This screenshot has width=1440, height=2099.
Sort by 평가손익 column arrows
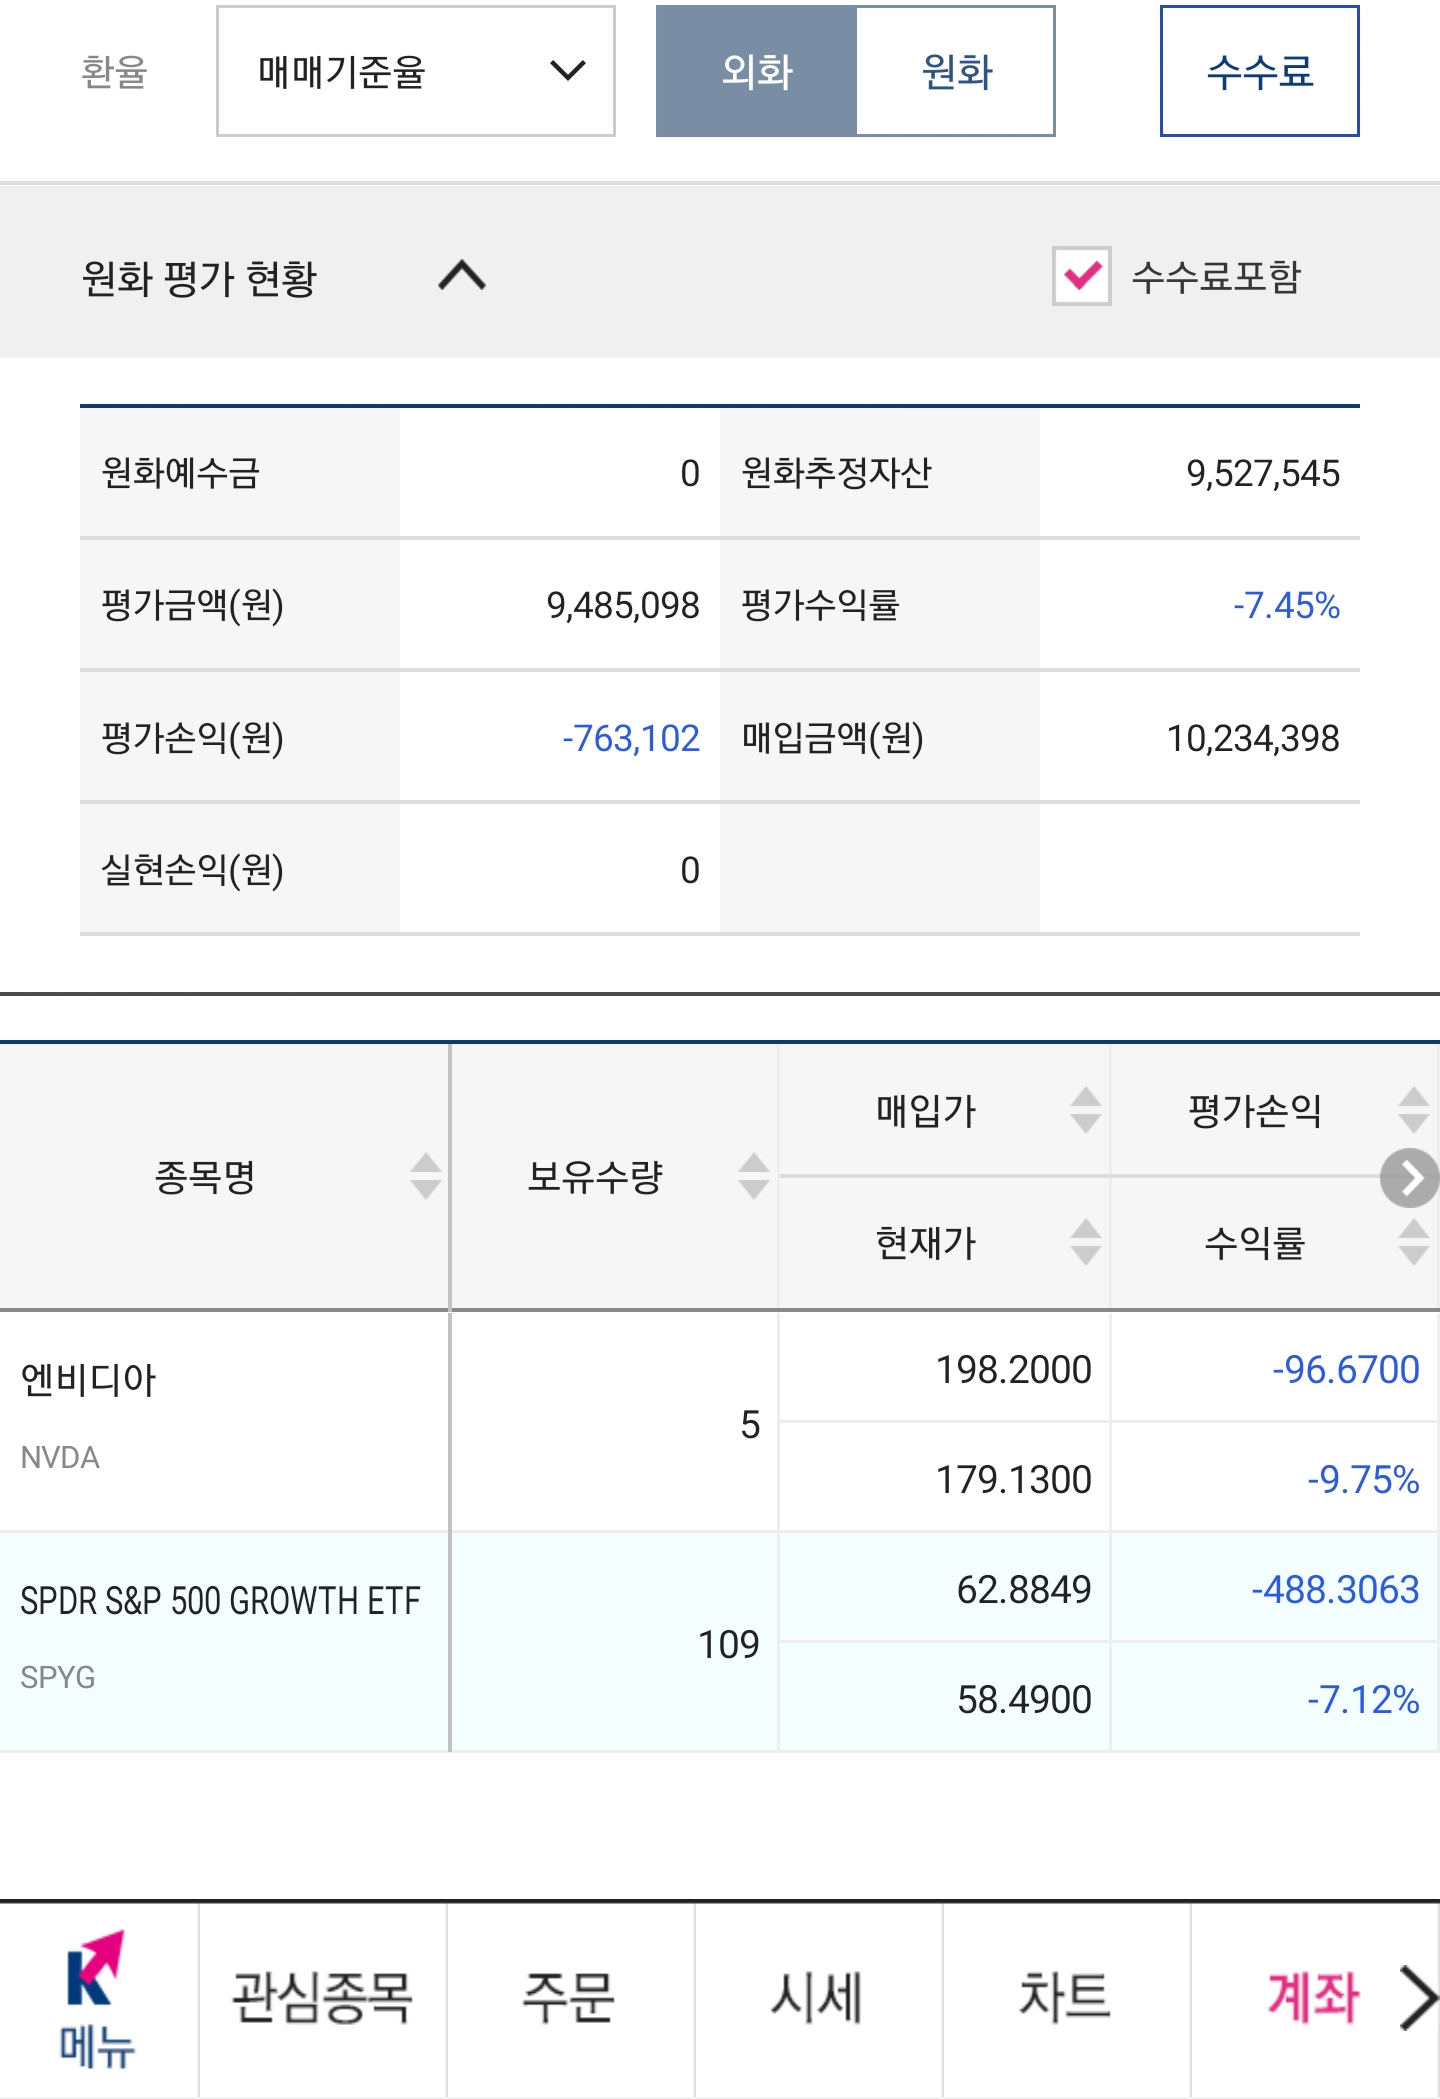point(1414,1110)
